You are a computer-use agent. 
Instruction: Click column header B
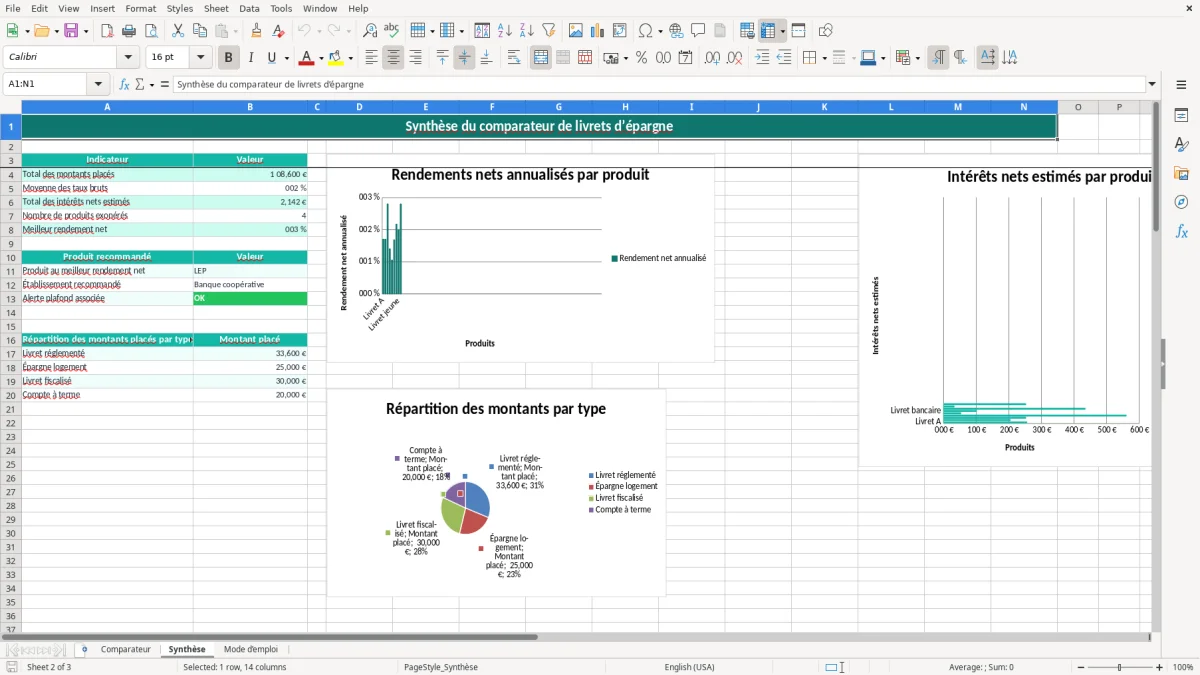250,107
